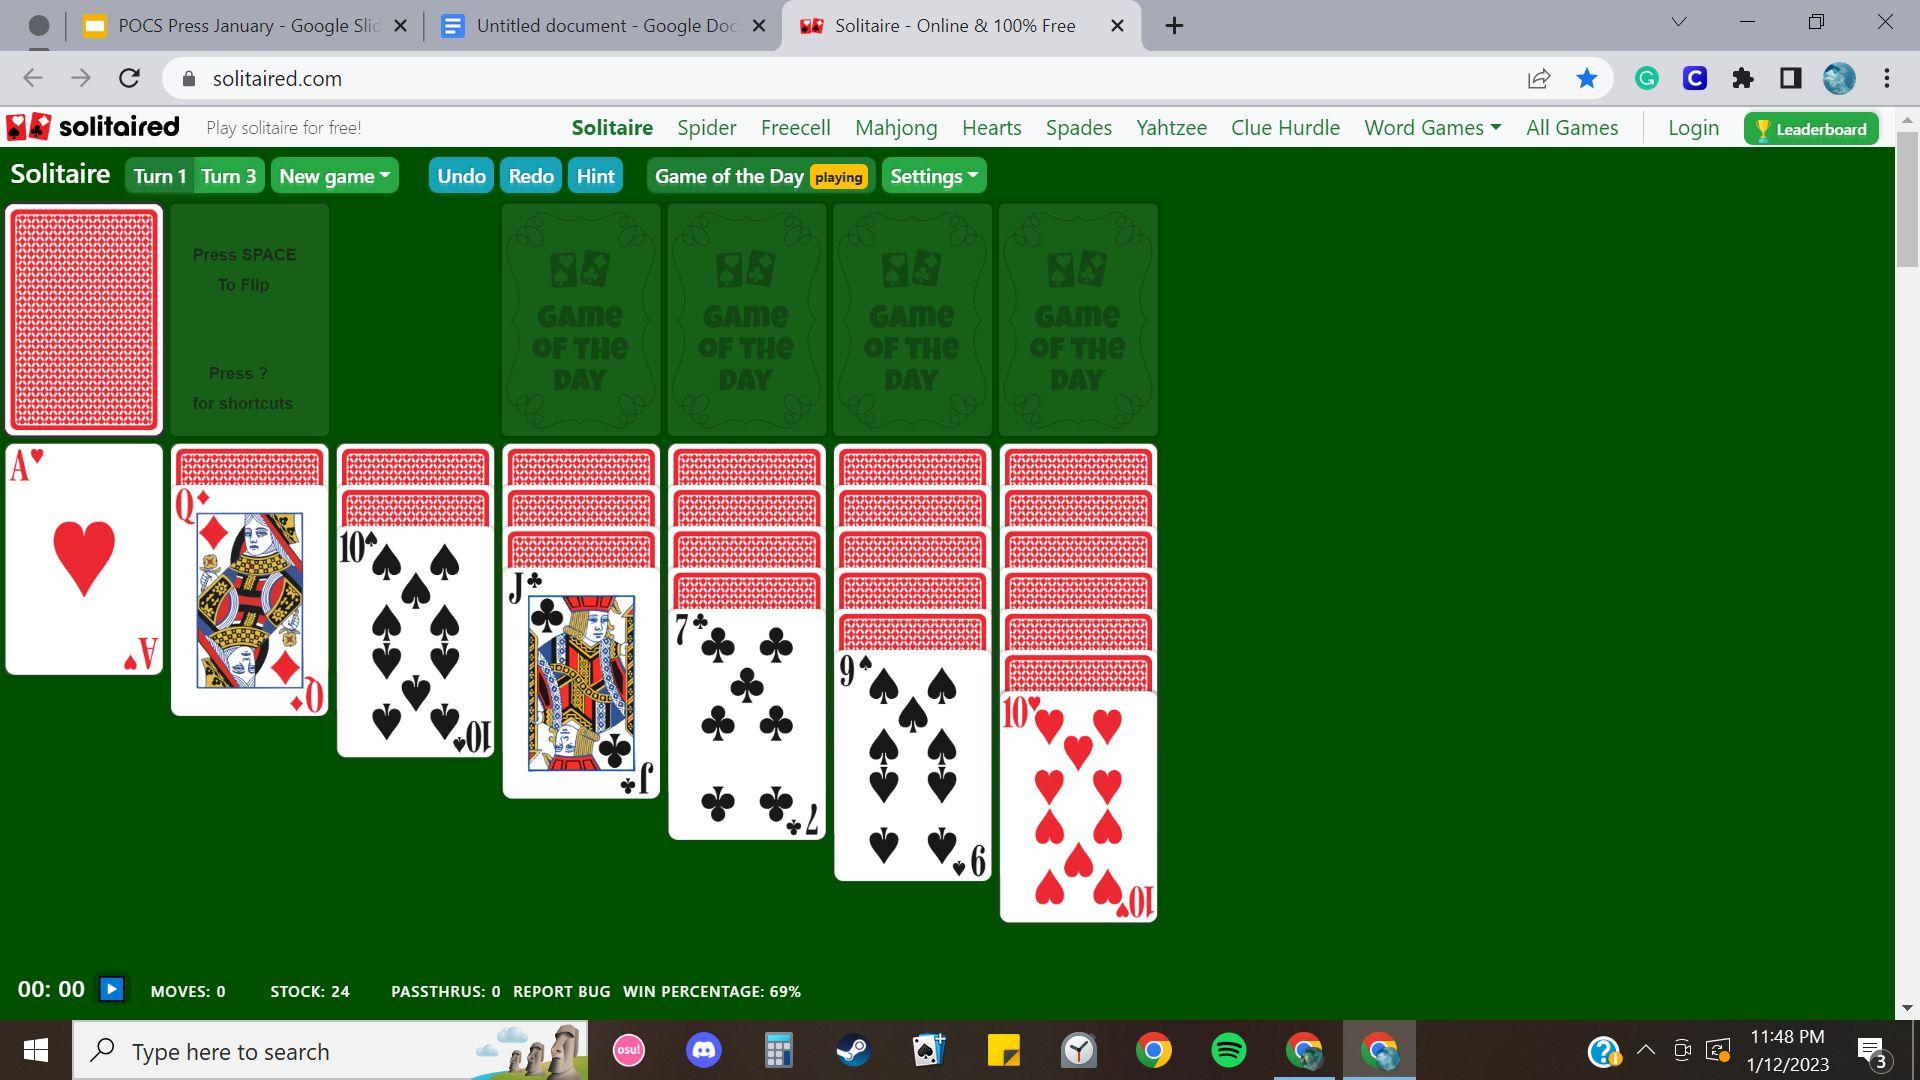Flip a card from the stock pile
This screenshot has height=1080, width=1920.
[x=84, y=320]
